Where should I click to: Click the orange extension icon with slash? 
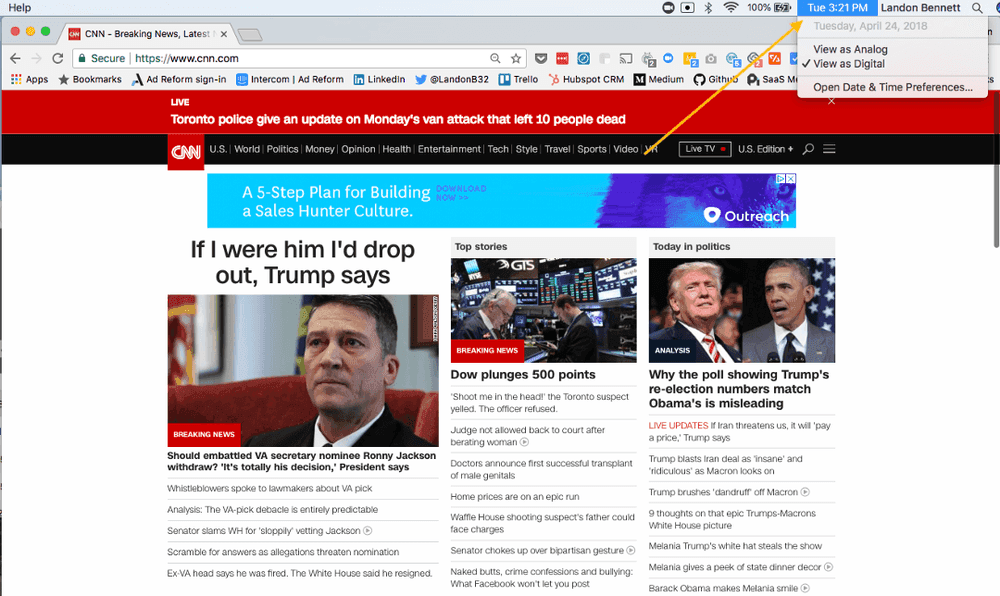[x=774, y=59]
